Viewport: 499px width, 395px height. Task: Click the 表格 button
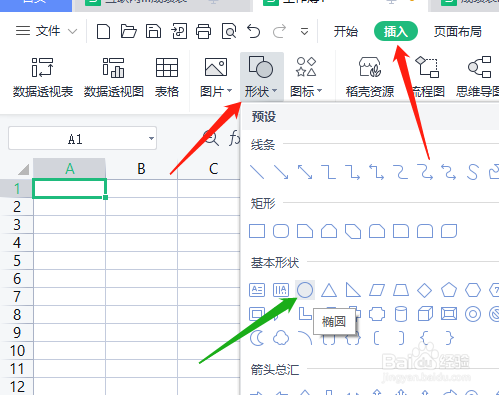(x=167, y=77)
